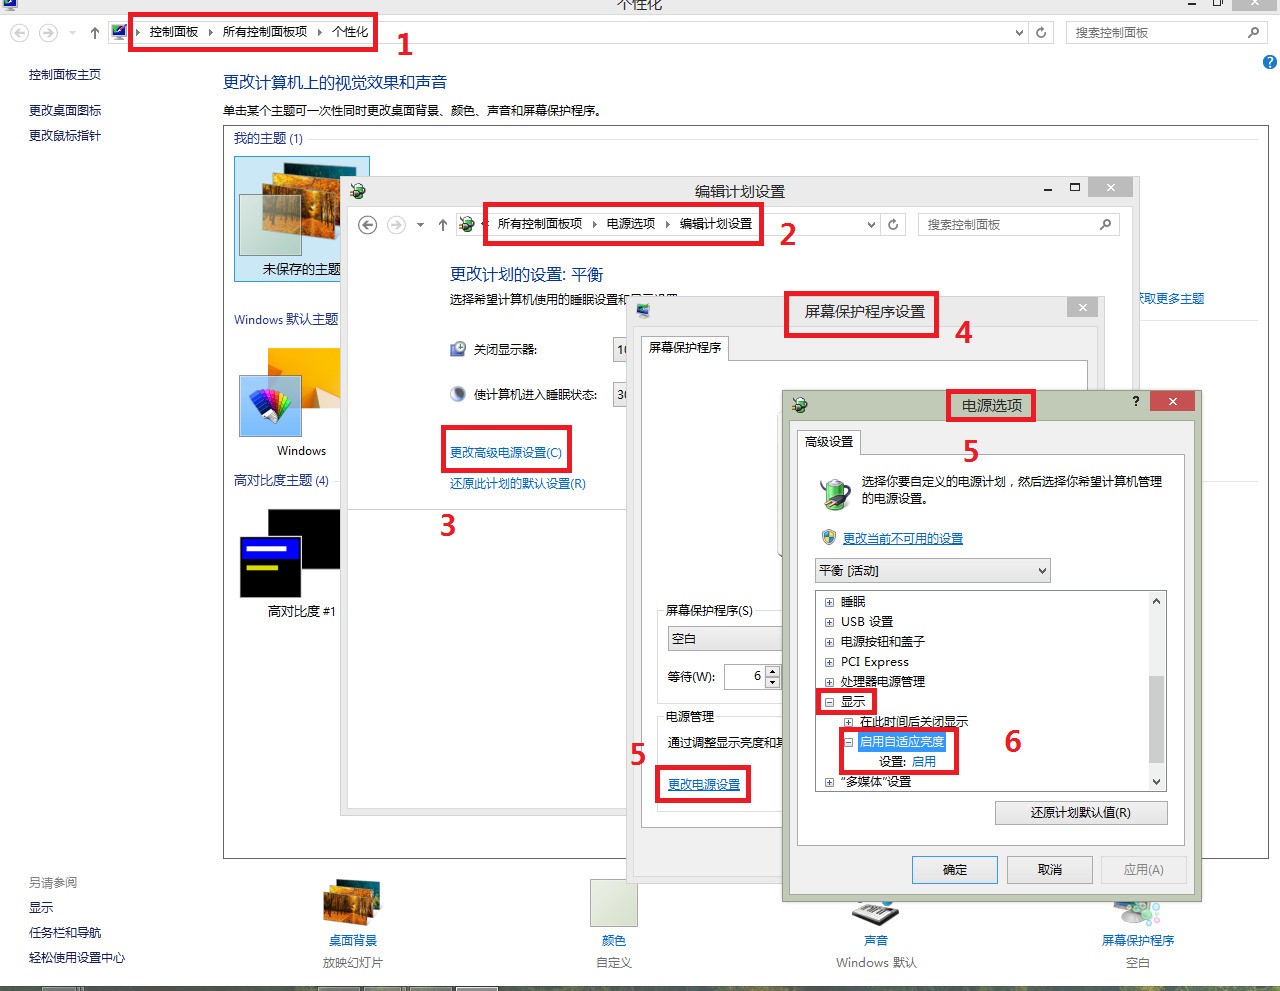The width and height of the screenshot is (1280, 991).
Task: Click the Help question mark in 电源选项
Action: click(x=1135, y=401)
